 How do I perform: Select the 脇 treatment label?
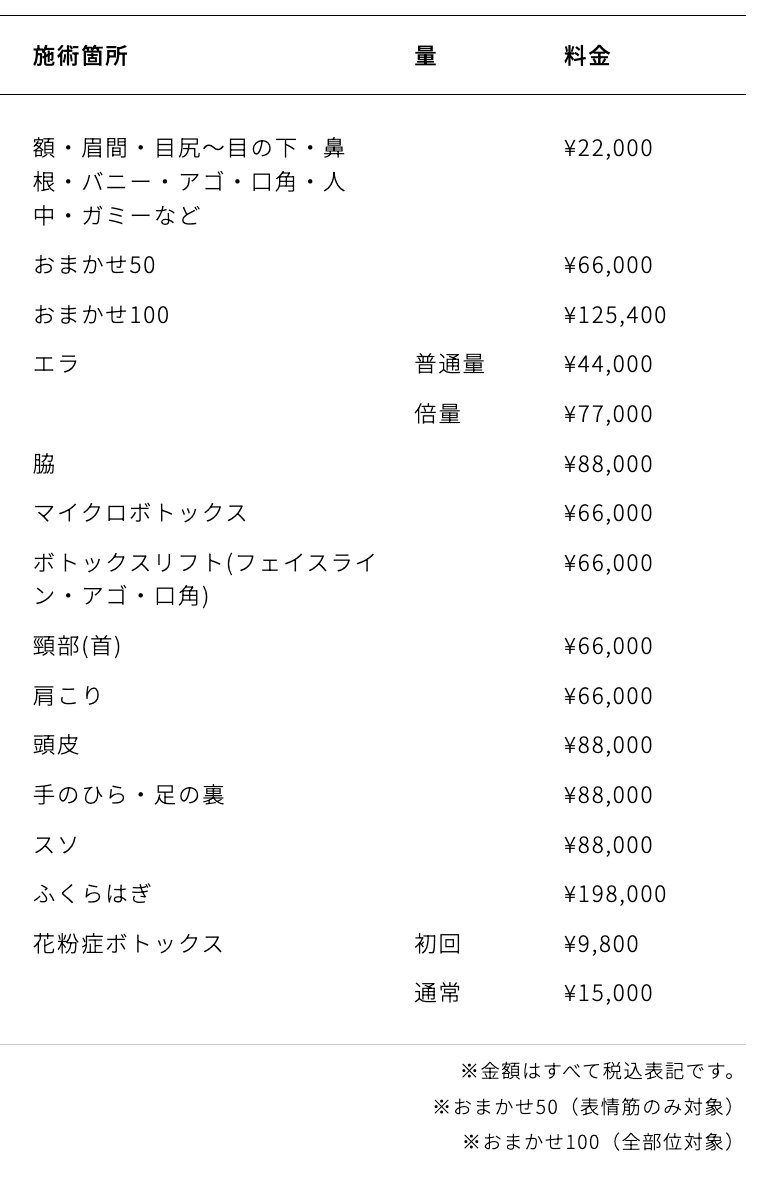pos(44,465)
